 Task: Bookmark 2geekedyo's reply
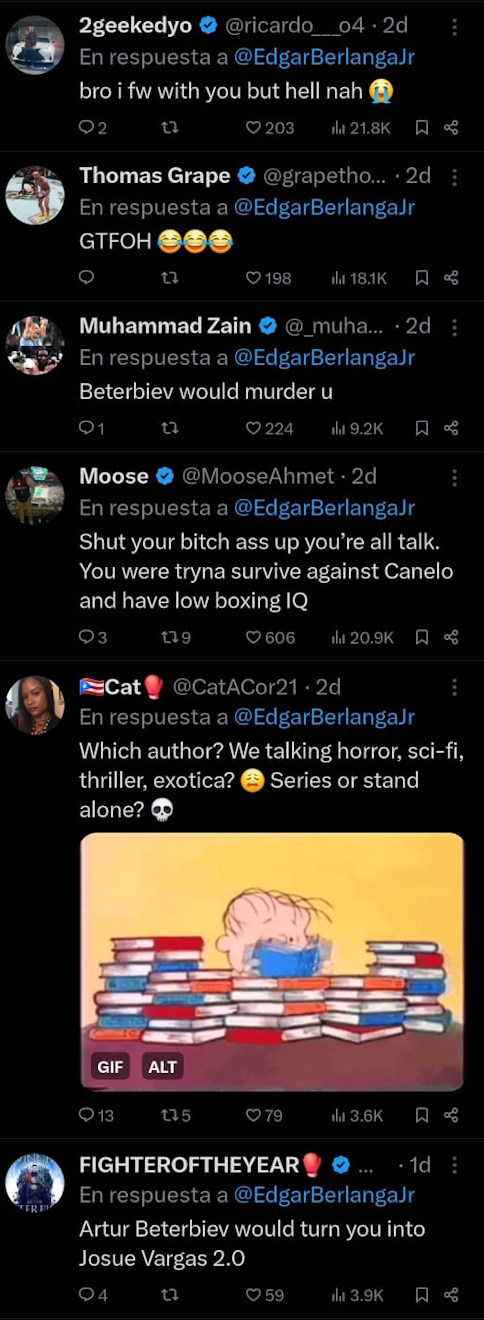click(x=422, y=127)
